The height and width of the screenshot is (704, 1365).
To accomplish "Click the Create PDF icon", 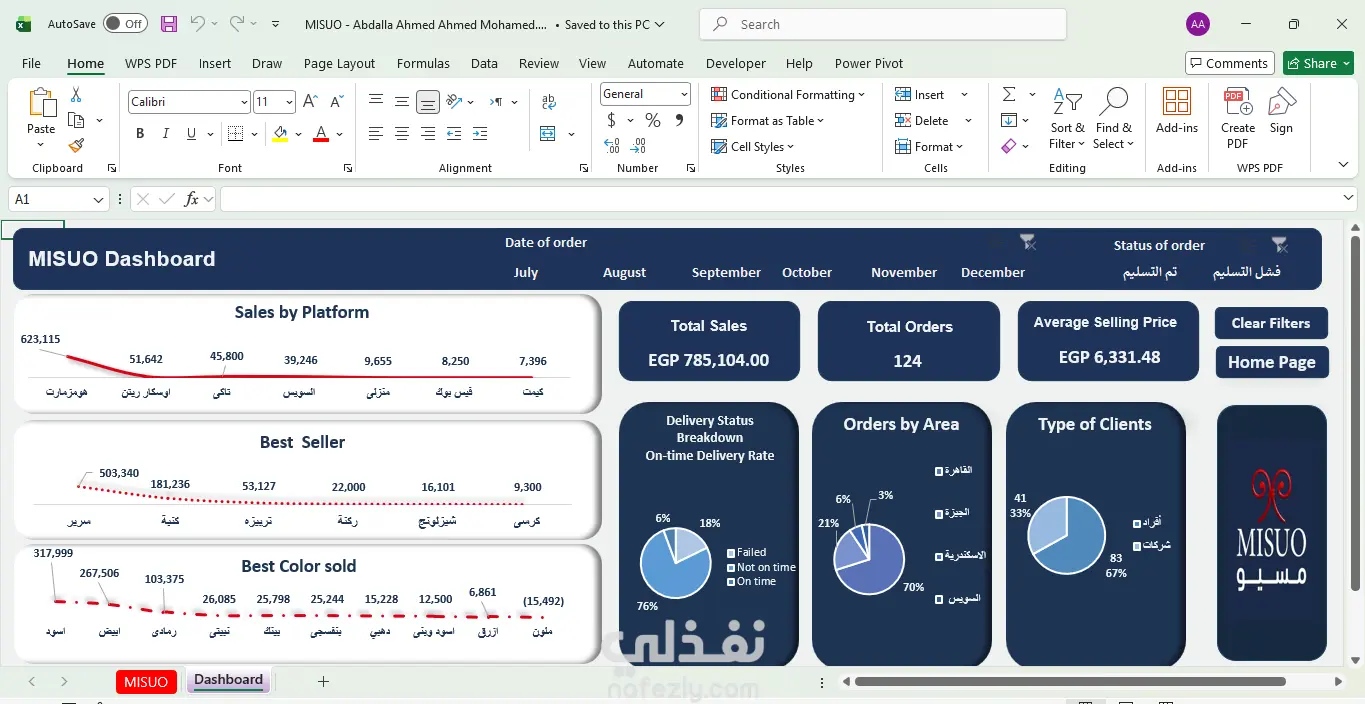I will (1238, 118).
